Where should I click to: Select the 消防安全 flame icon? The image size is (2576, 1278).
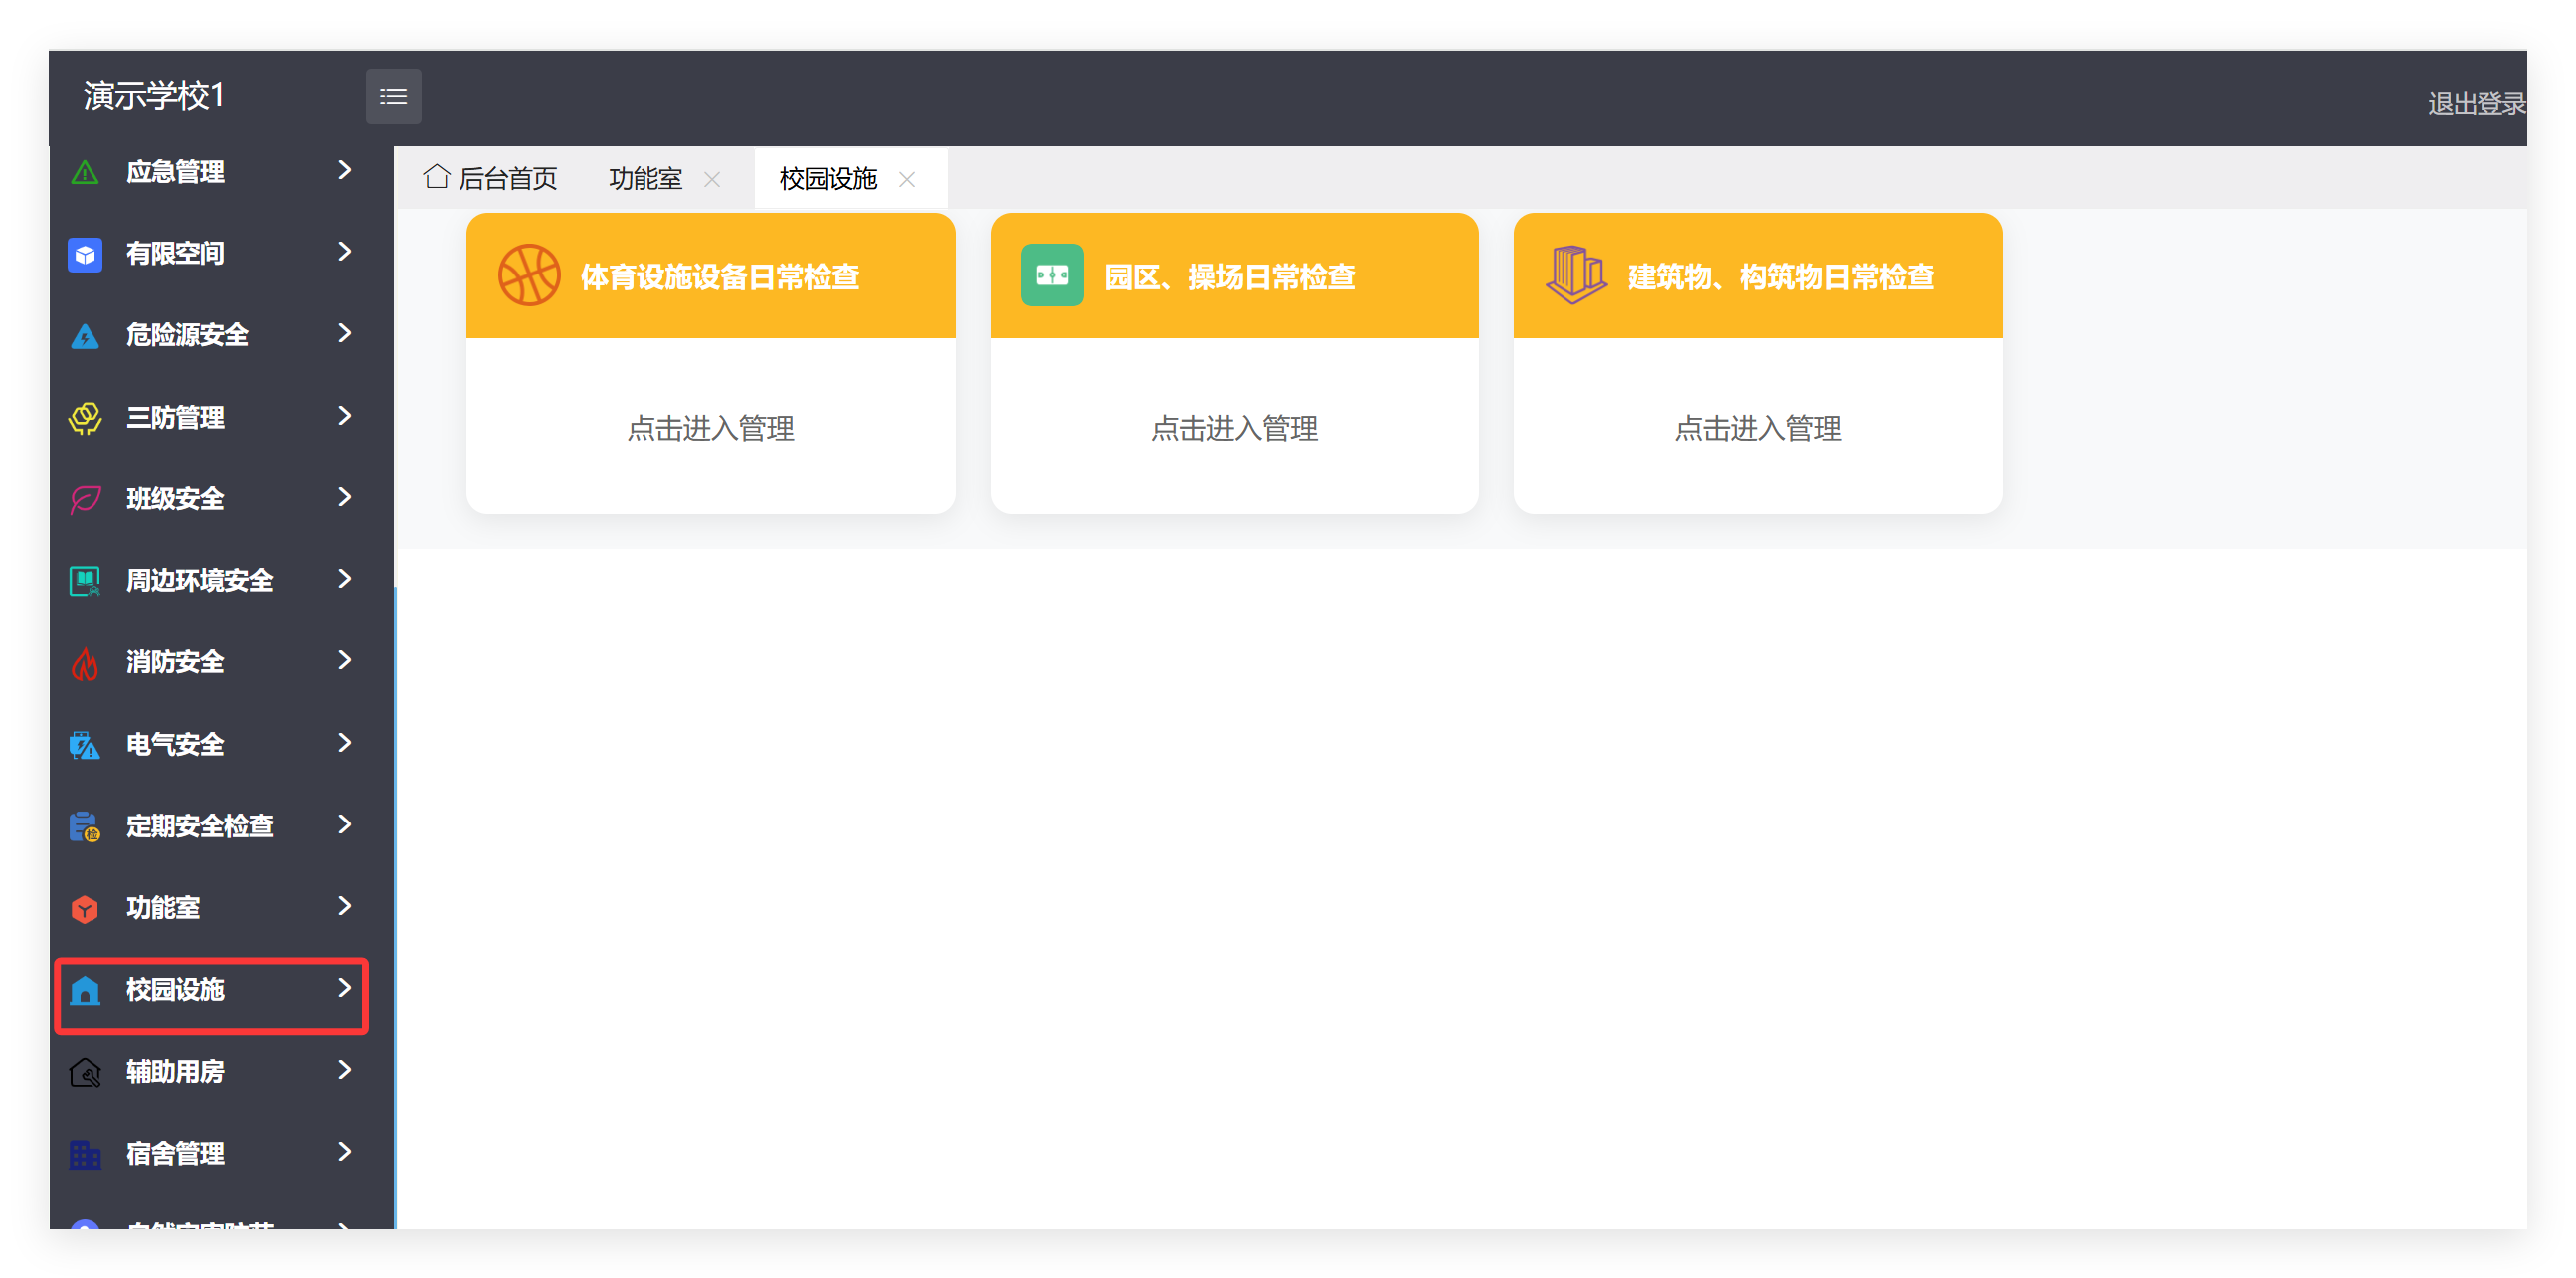pyautogui.click(x=85, y=662)
